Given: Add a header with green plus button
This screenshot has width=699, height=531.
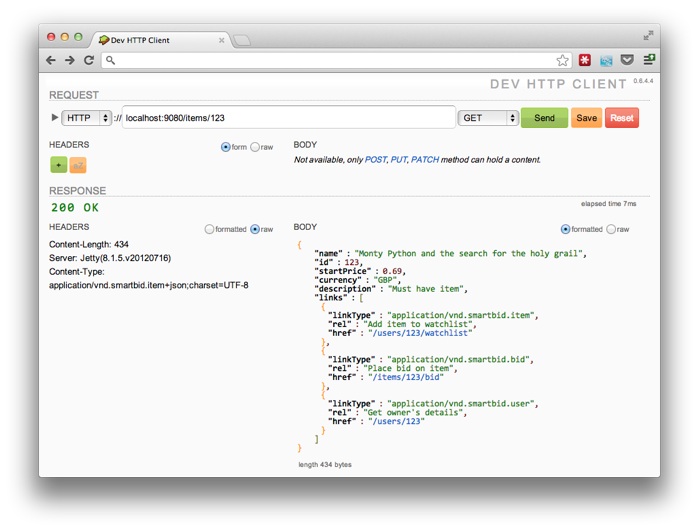Looking at the screenshot, I should (x=58, y=165).
